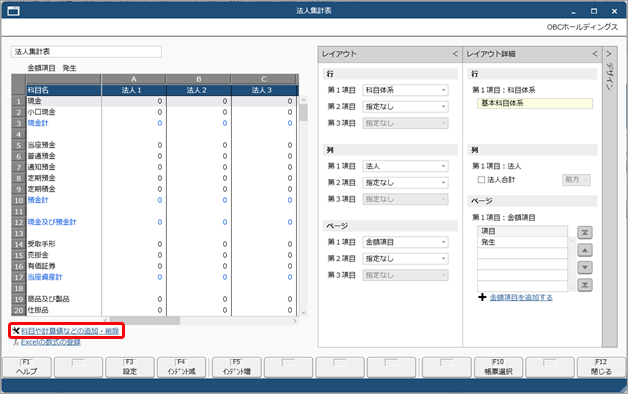Expand the デザイン side panel

click(x=609, y=54)
